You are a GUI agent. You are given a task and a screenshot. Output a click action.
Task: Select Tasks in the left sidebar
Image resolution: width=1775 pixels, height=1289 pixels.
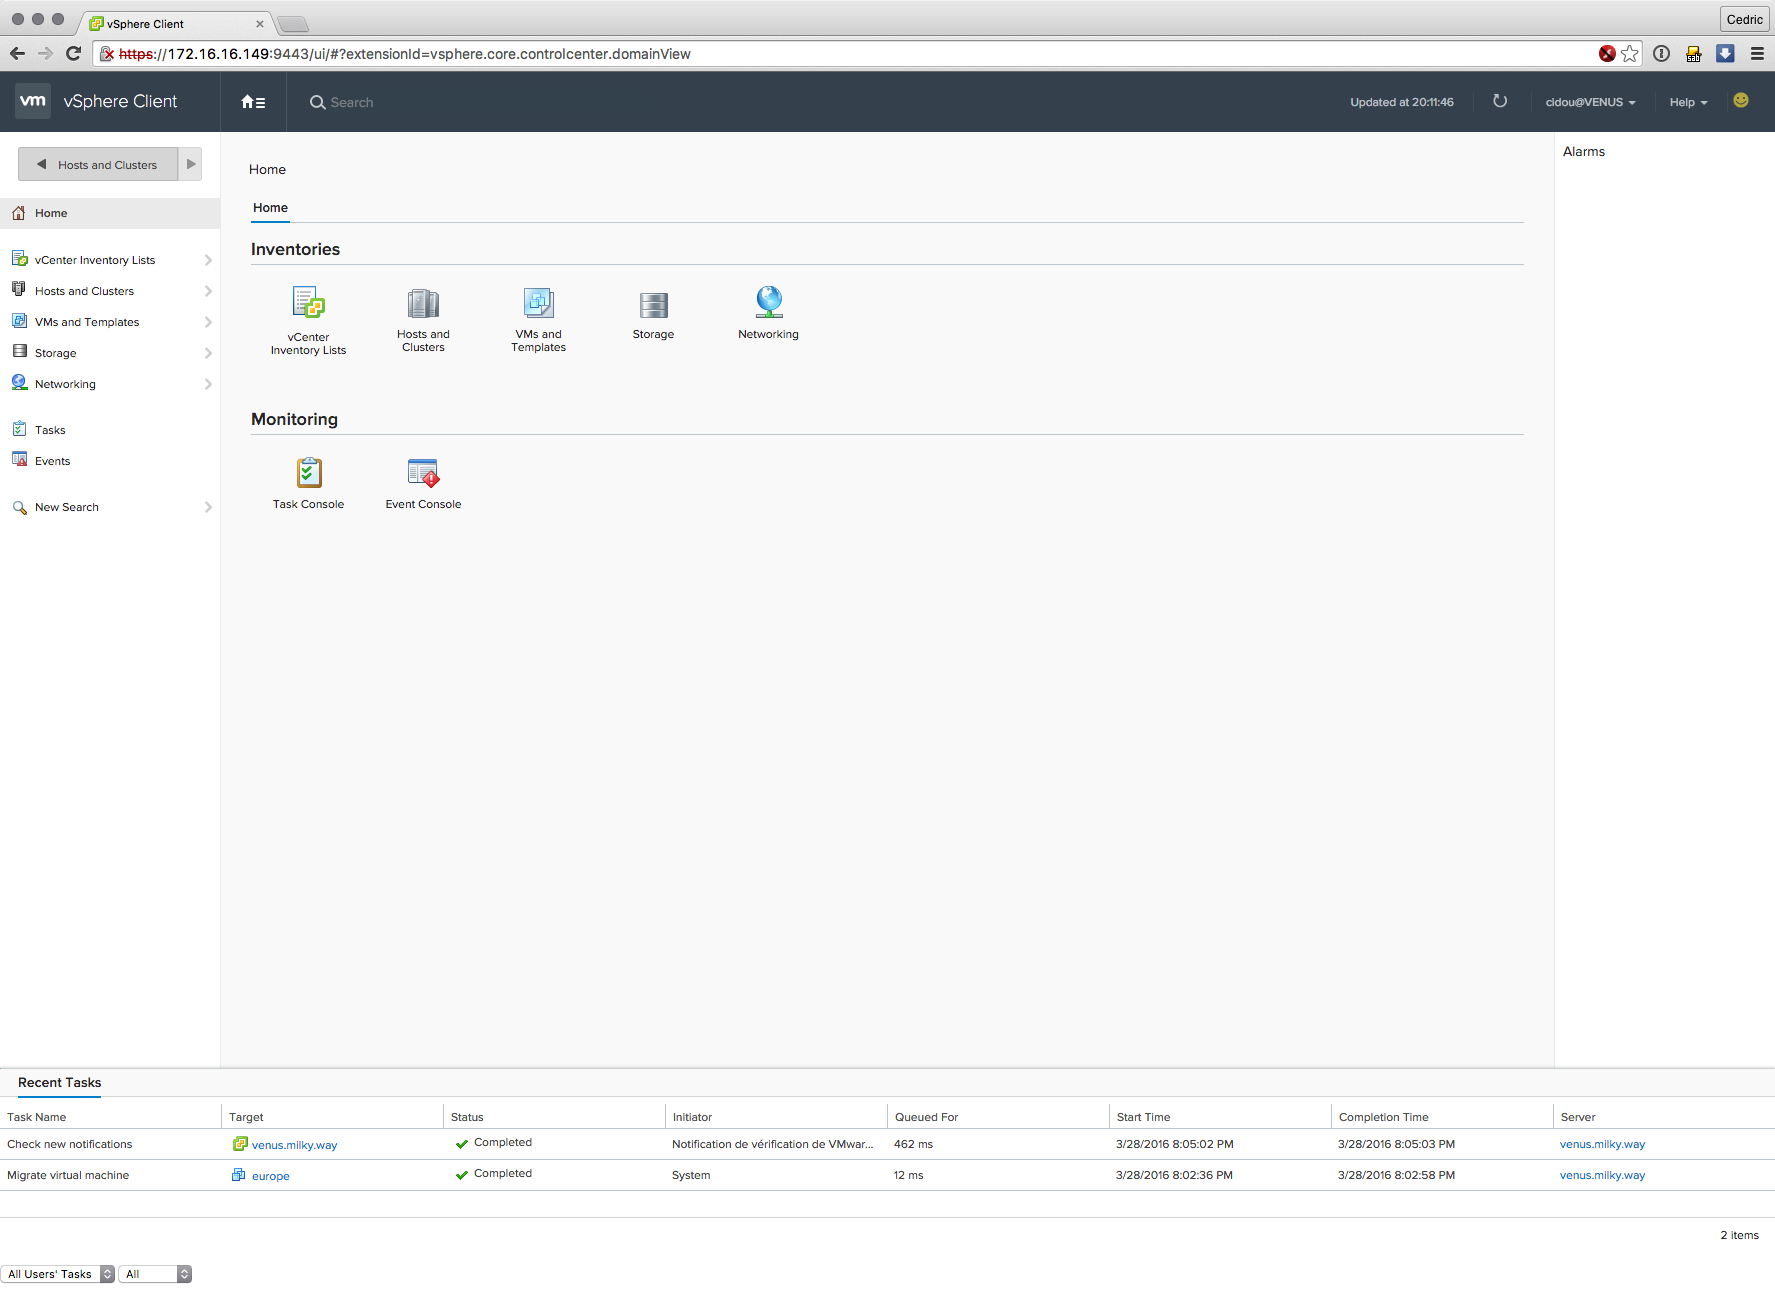tap(50, 430)
